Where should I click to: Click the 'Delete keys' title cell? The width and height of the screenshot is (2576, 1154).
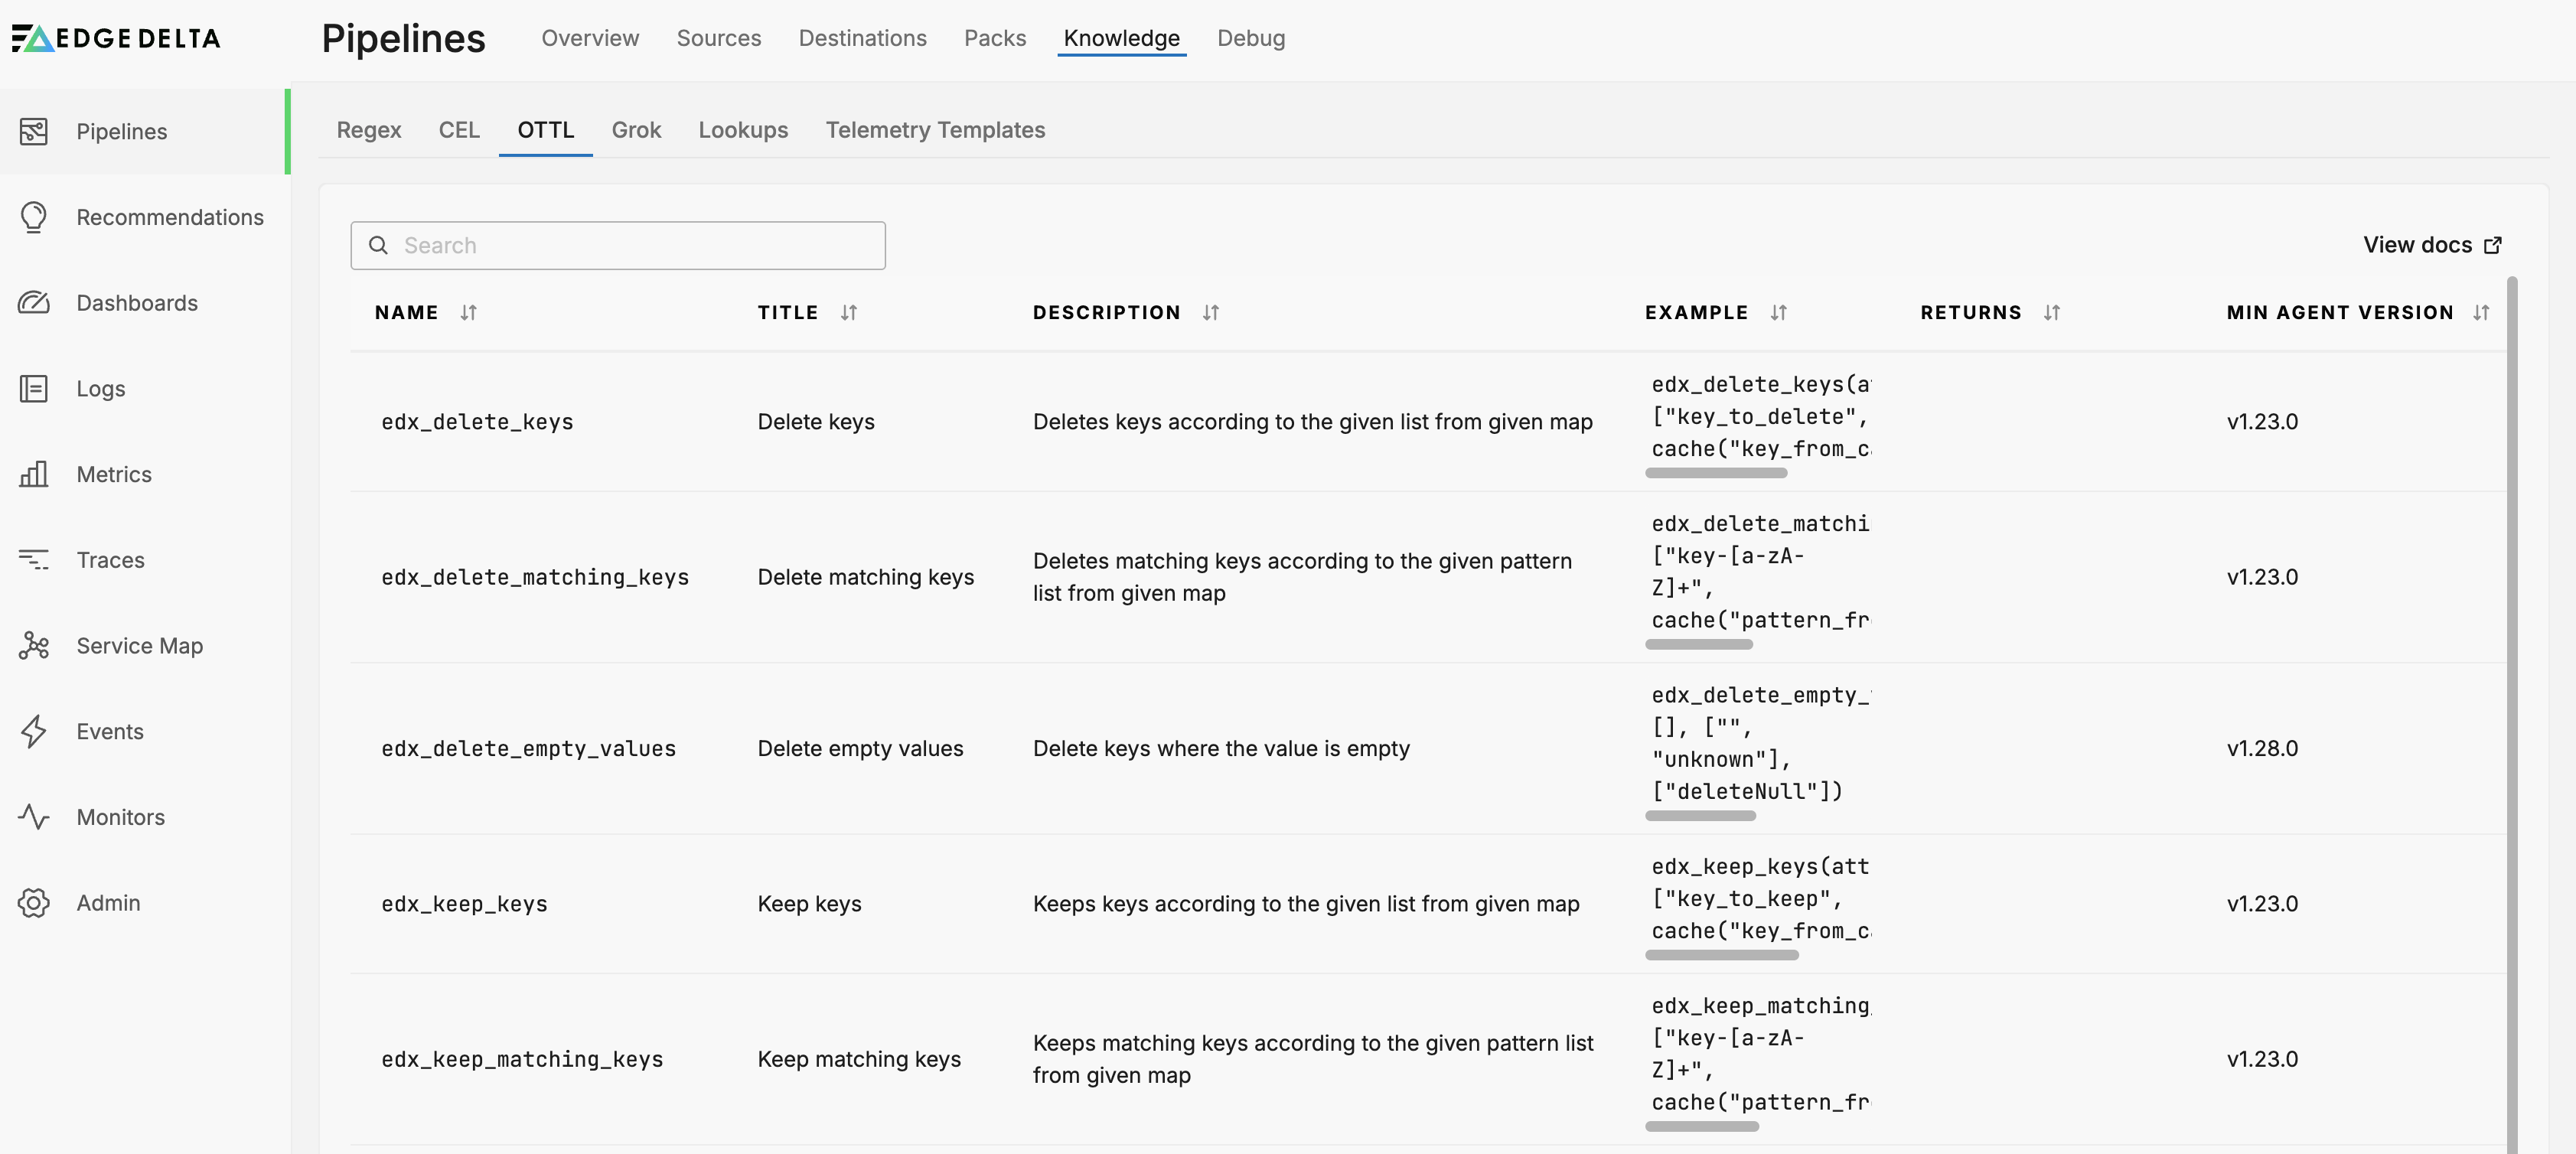(x=816, y=422)
